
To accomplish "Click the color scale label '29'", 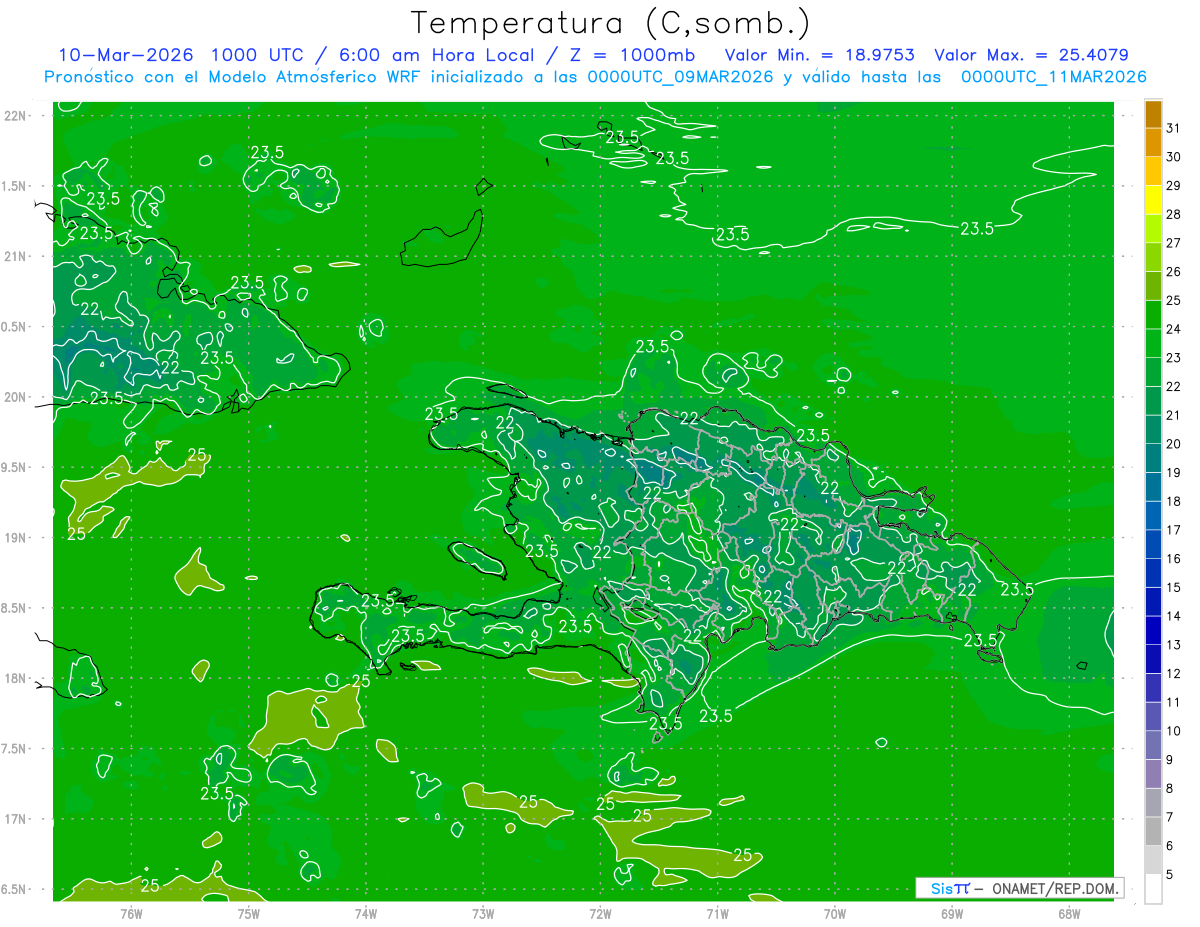I will 1173,185.
